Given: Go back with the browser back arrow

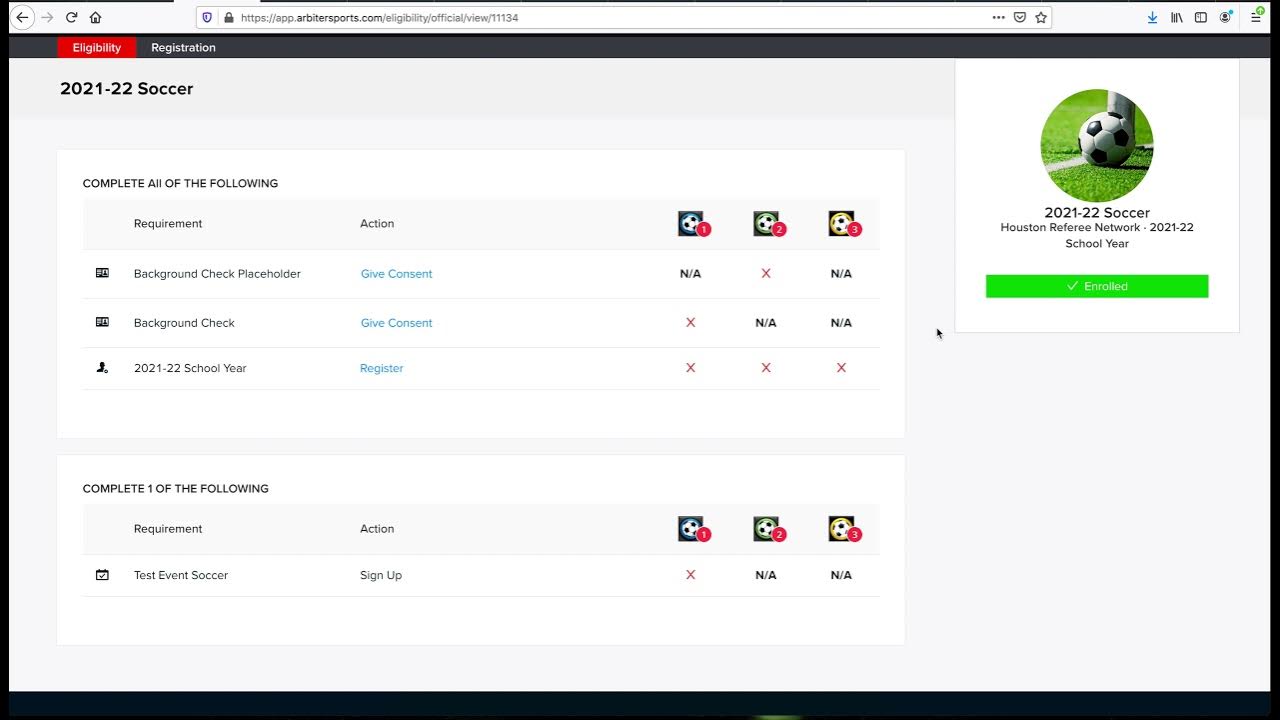Looking at the screenshot, I should point(22,17).
